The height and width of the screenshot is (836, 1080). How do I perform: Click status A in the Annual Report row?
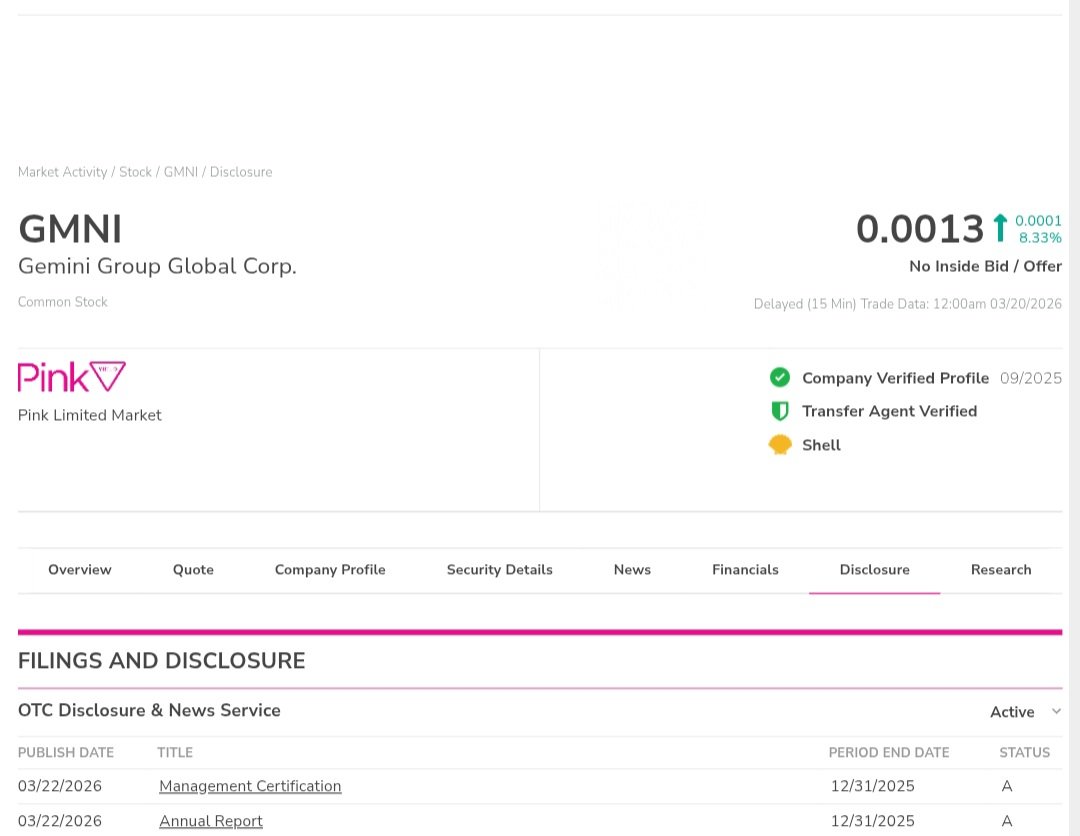pyautogui.click(x=1007, y=821)
